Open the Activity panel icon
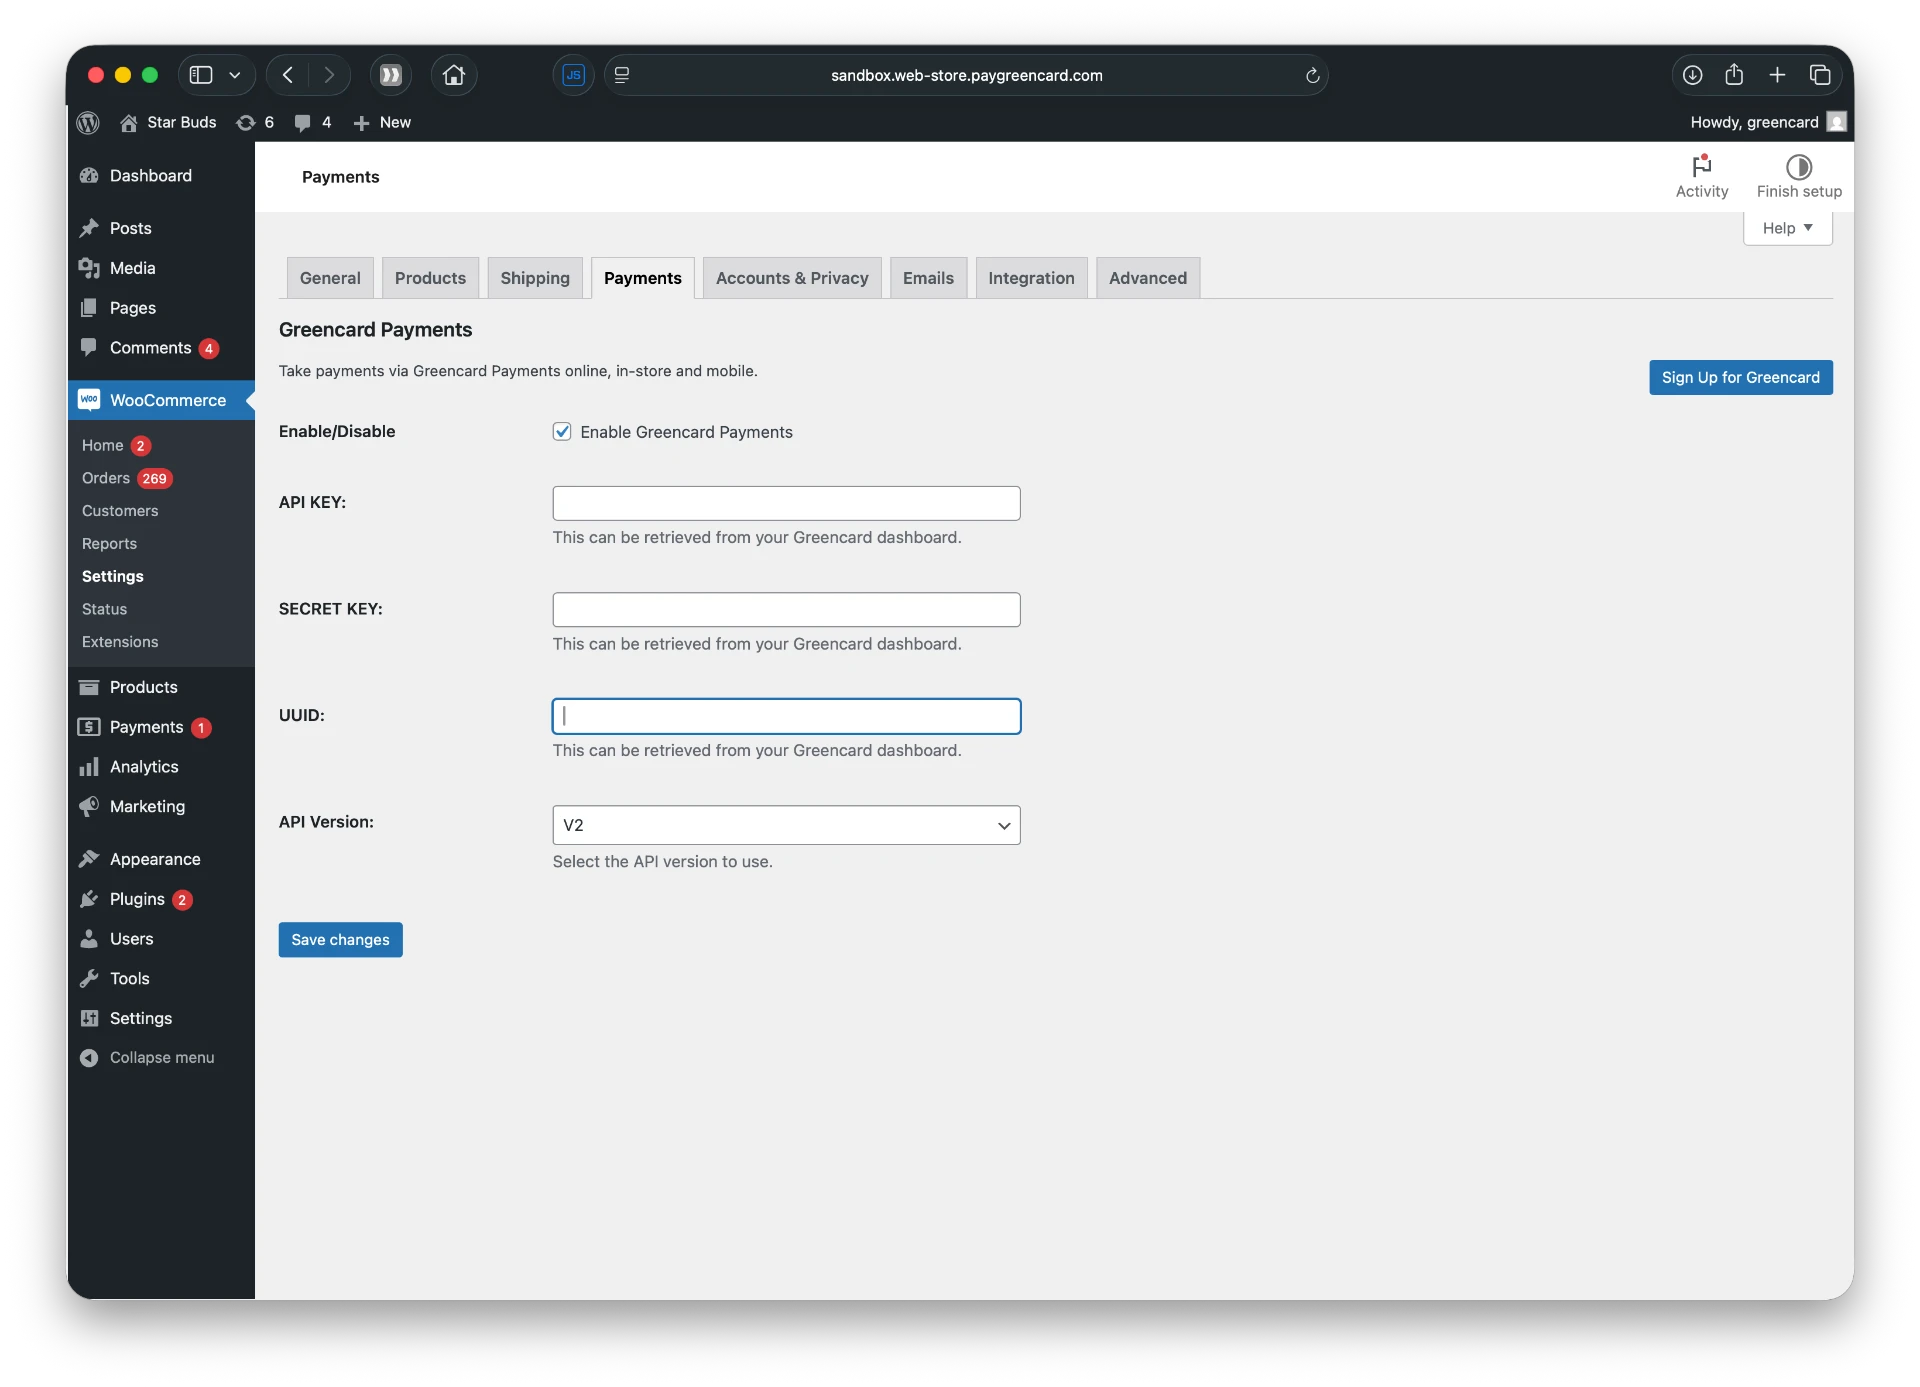The height and width of the screenshot is (1387, 1920). pos(1701,166)
